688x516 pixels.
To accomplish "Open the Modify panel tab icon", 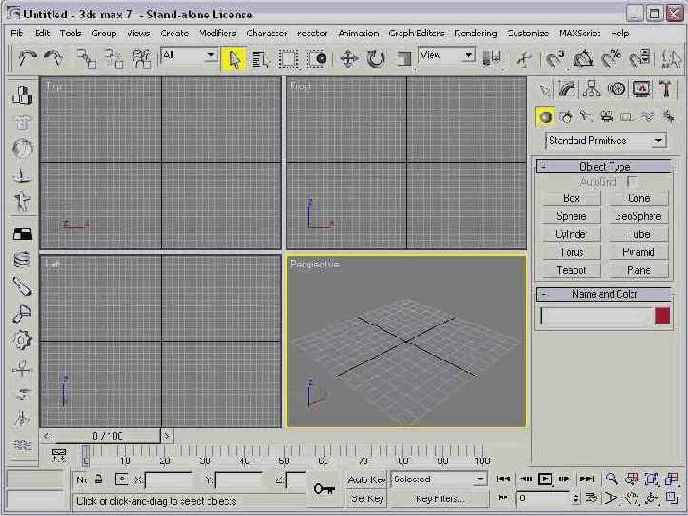I will [x=567, y=90].
